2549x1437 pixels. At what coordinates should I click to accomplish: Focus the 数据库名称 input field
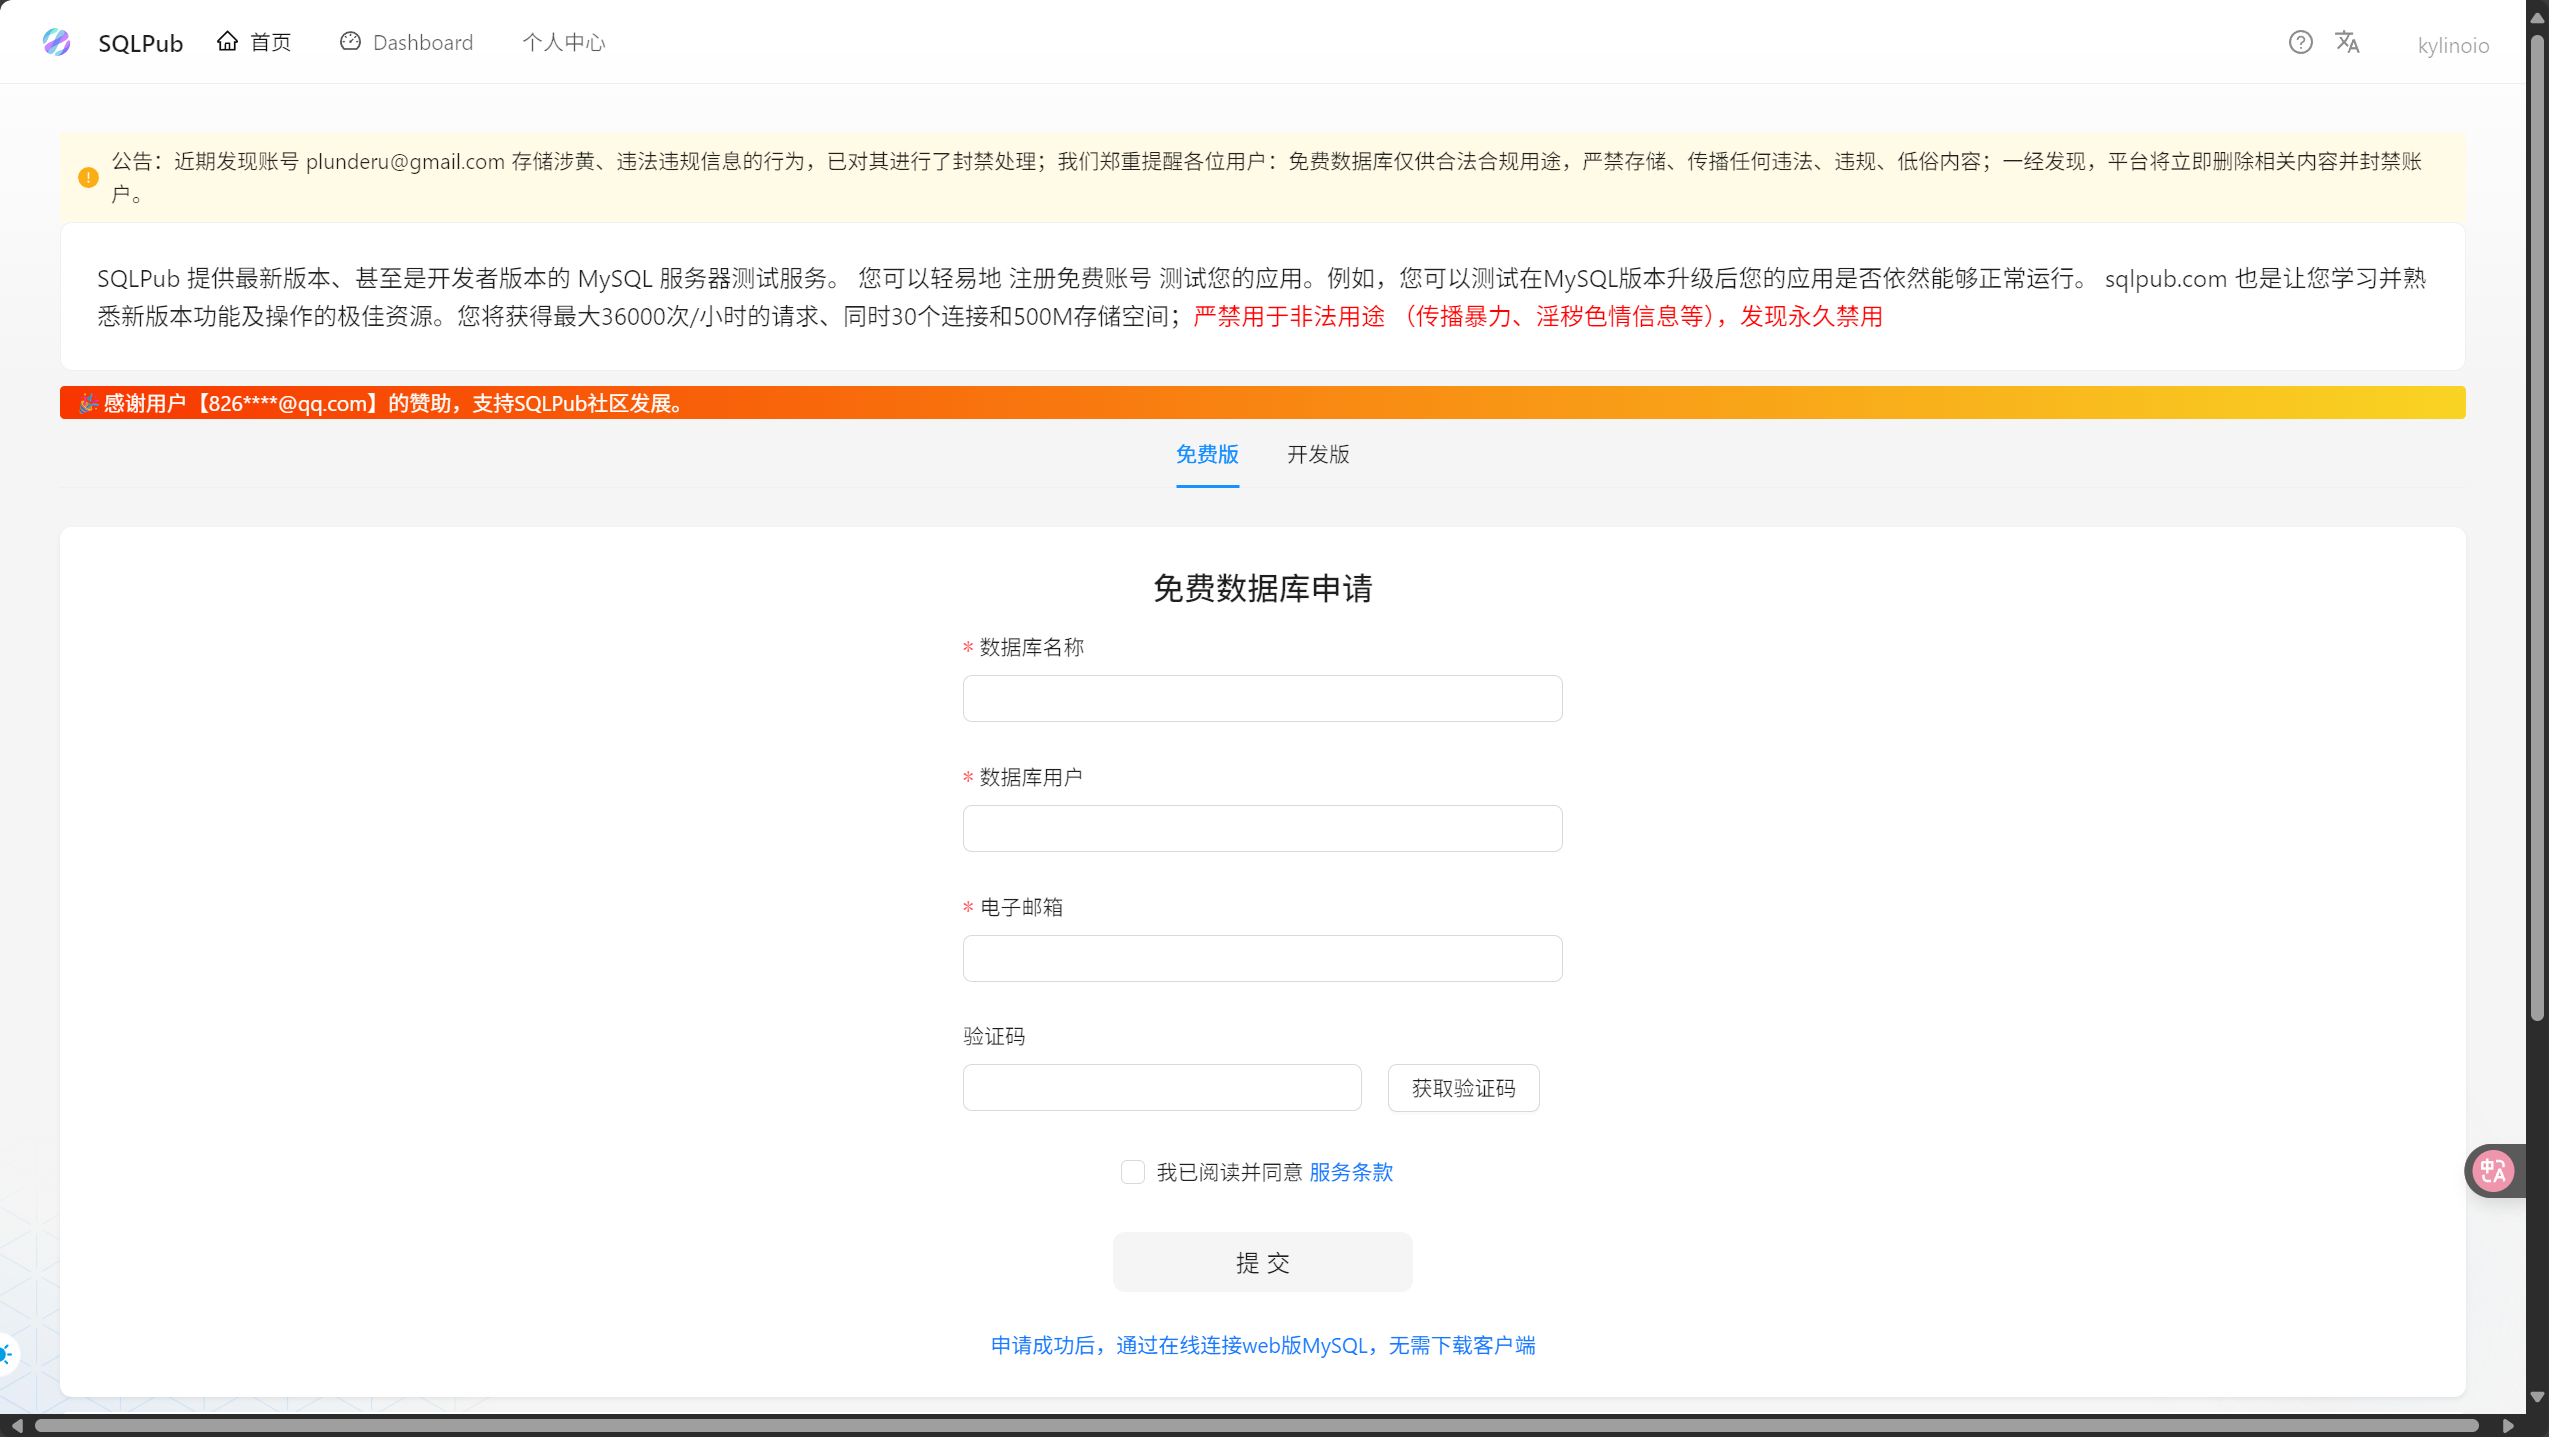(1262, 698)
